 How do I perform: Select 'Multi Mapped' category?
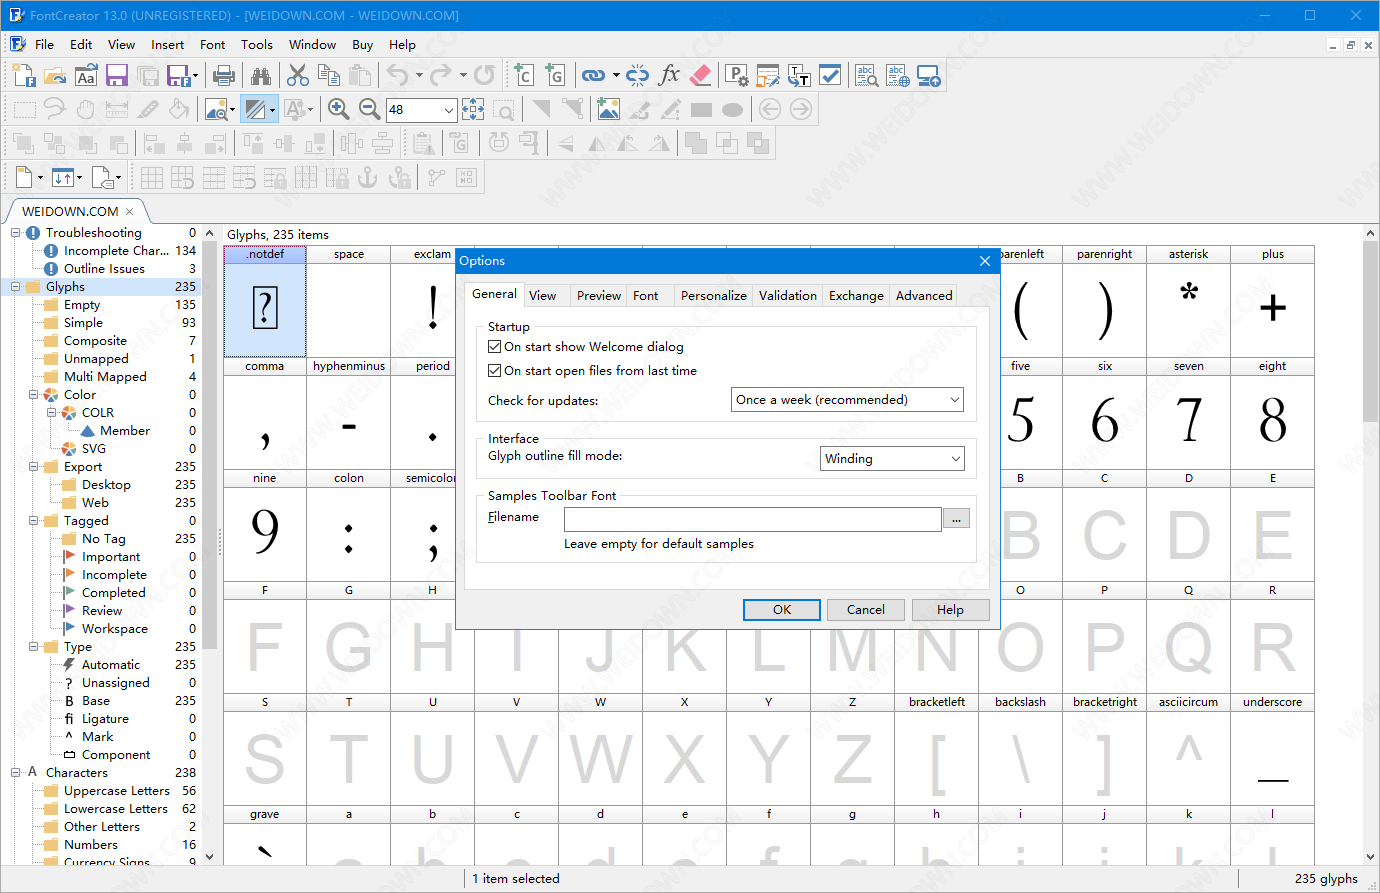pyautogui.click(x=105, y=377)
